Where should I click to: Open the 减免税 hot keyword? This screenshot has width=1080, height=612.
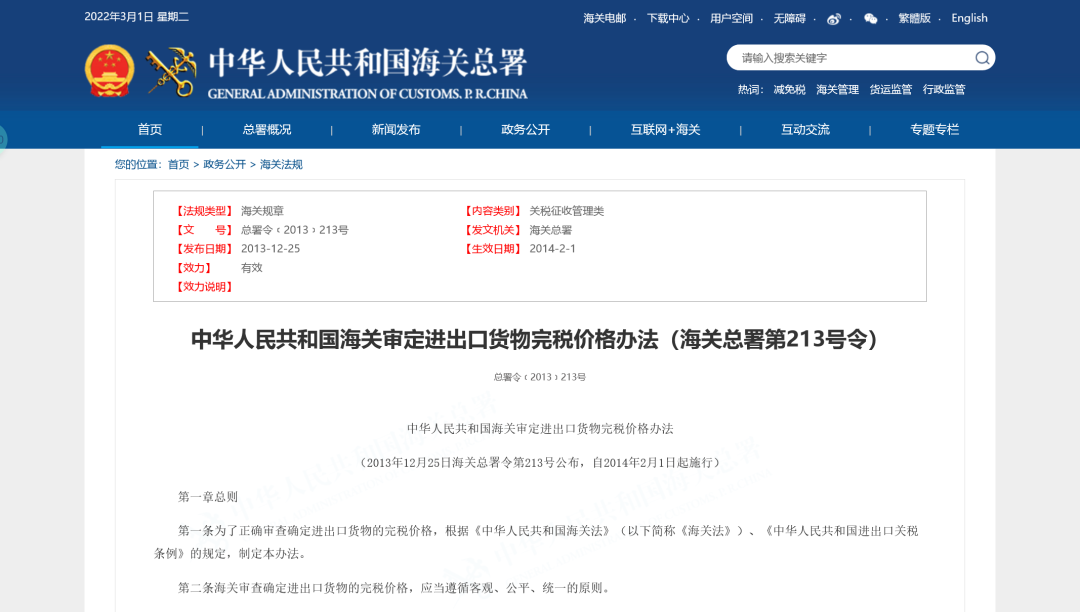click(x=790, y=89)
